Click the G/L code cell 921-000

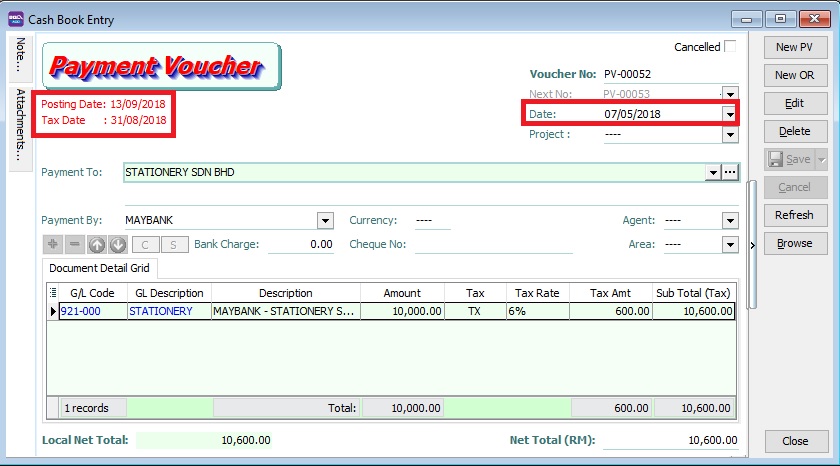tap(93, 311)
